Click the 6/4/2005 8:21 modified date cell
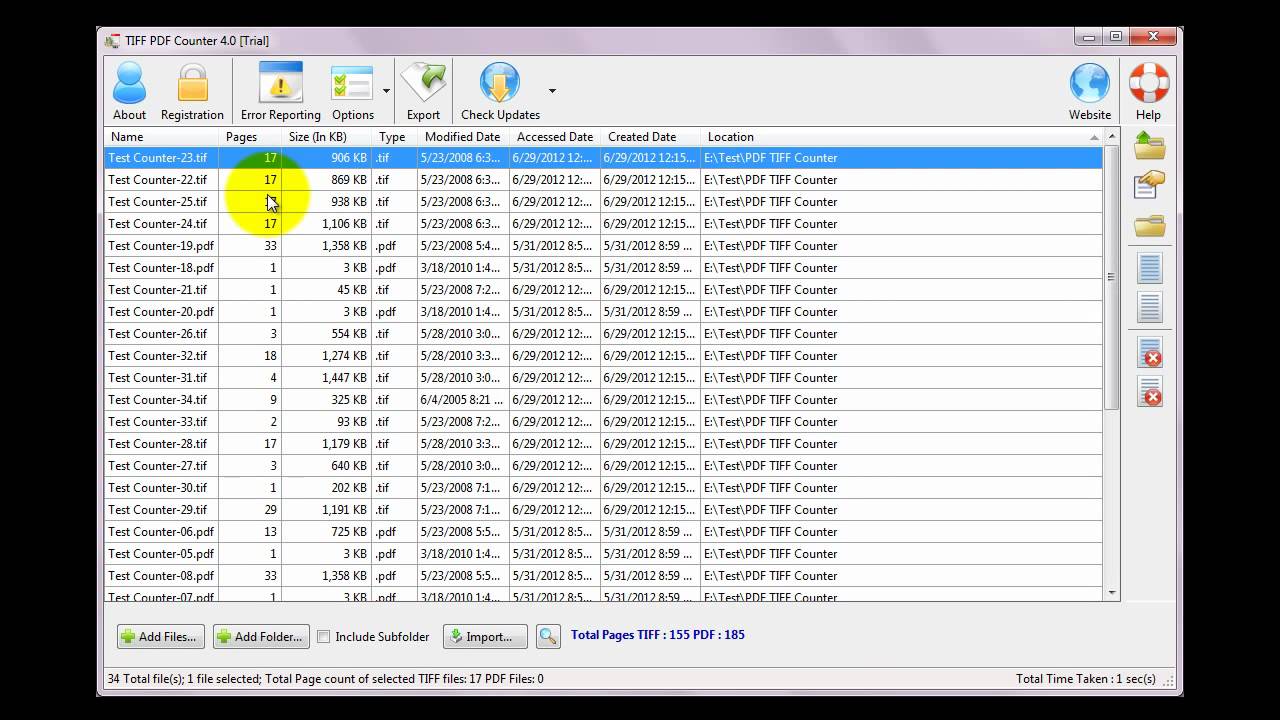The height and width of the screenshot is (720, 1280). pyautogui.click(x=463, y=400)
